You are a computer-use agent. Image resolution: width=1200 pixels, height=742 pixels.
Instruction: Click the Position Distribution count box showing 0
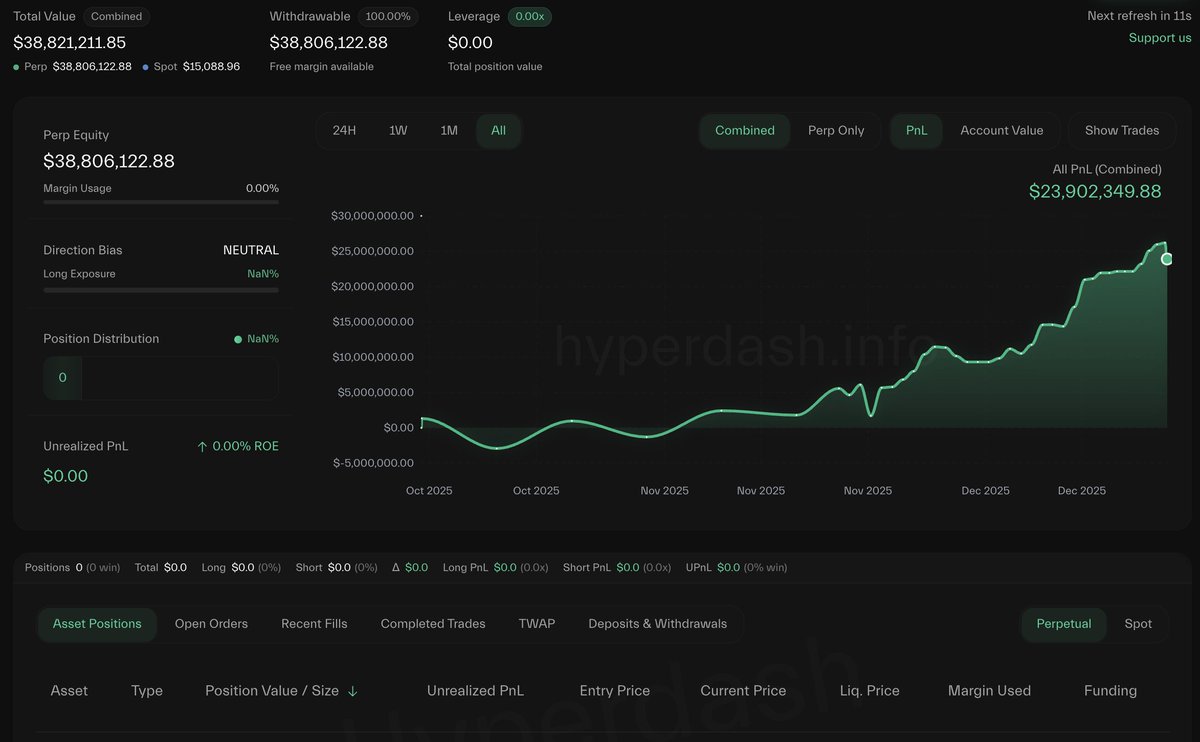(61, 378)
